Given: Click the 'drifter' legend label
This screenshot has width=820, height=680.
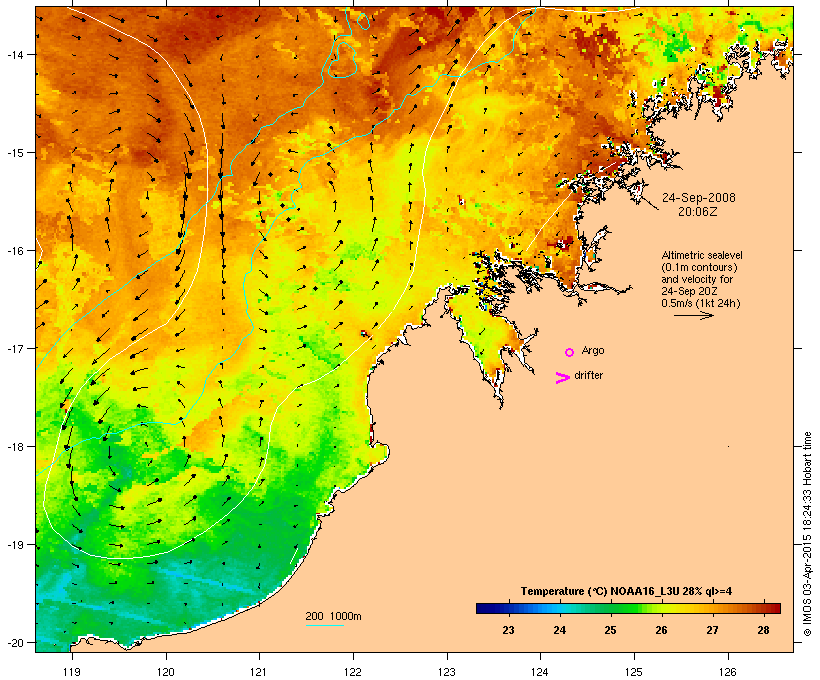Looking at the screenshot, I should click(588, 375).
